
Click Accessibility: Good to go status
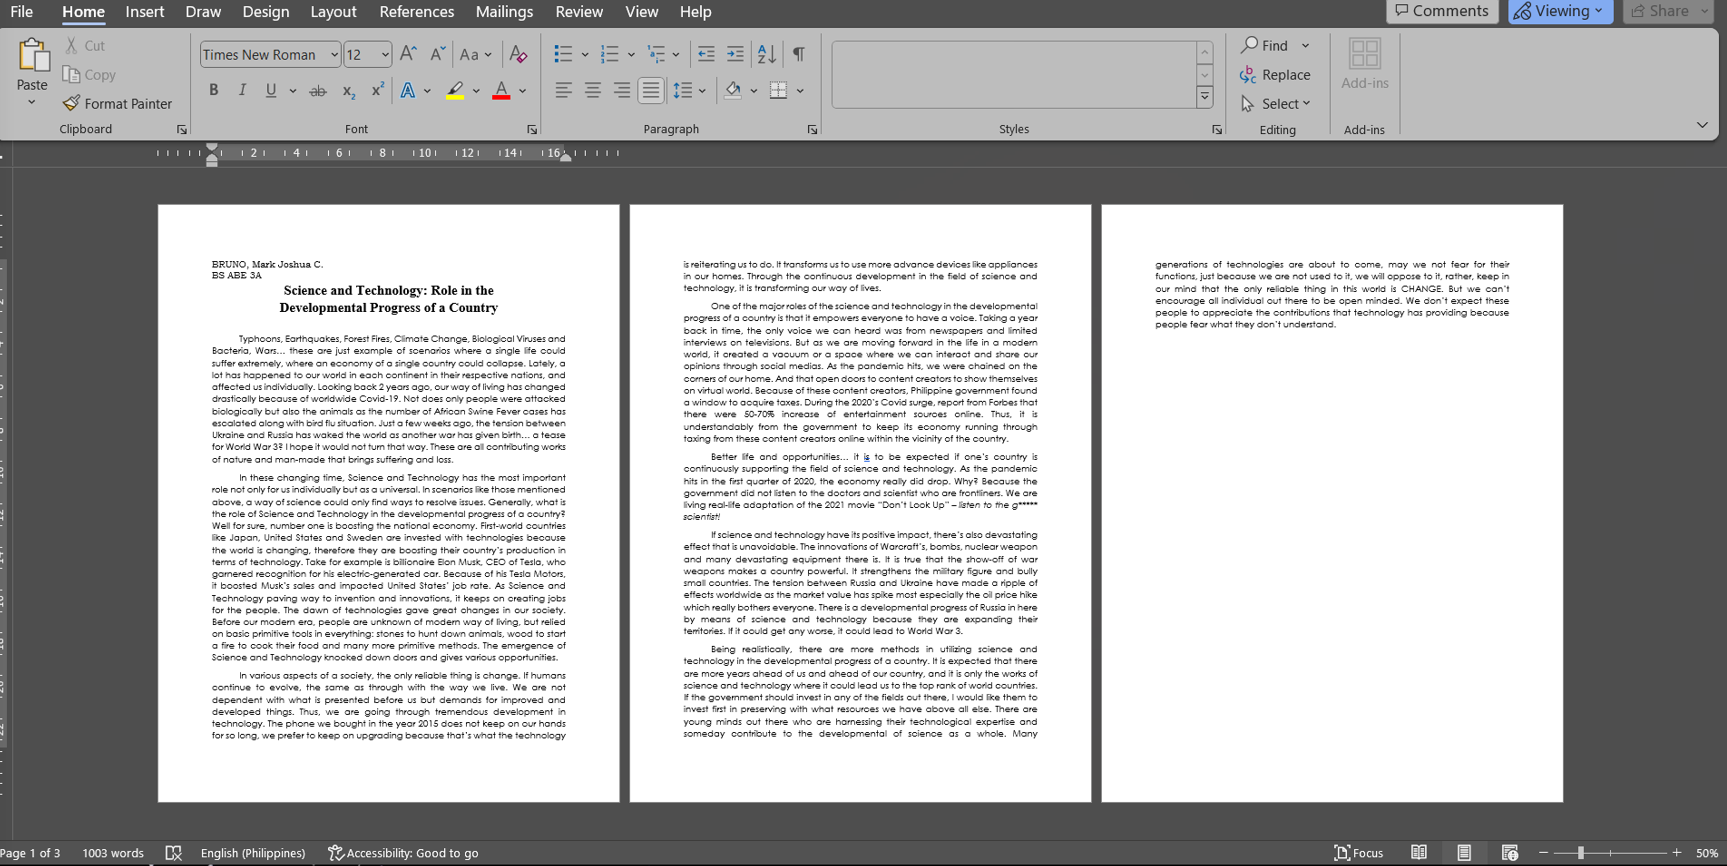tap(403, 853)
